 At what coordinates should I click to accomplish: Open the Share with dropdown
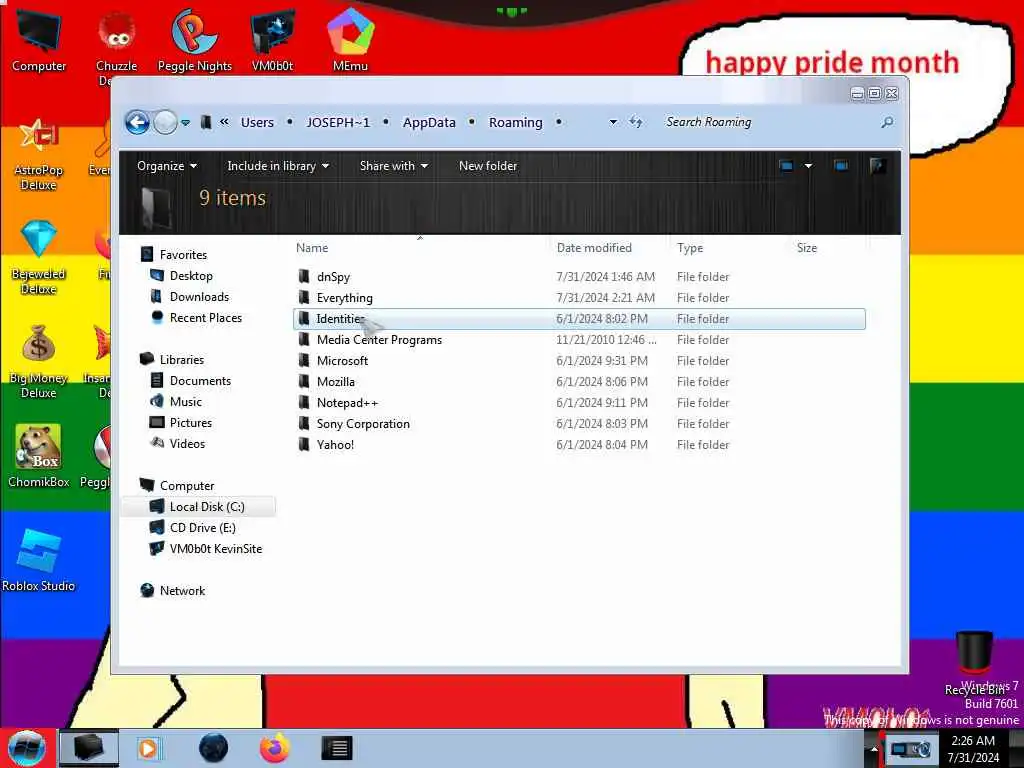pyautogui.click(x=394, y=166)
